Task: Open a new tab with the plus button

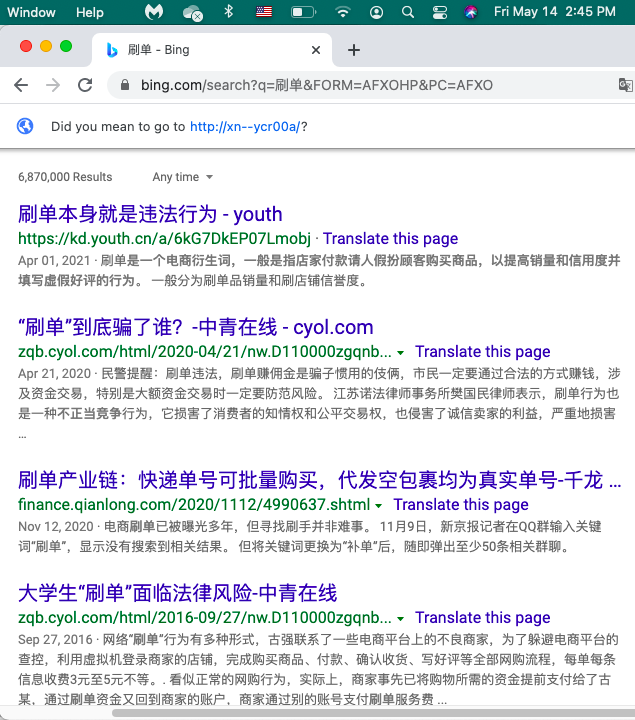Action: 354,50
